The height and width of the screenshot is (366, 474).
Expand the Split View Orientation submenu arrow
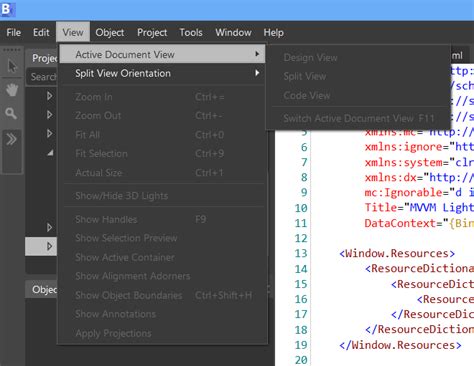pos(257,73)
